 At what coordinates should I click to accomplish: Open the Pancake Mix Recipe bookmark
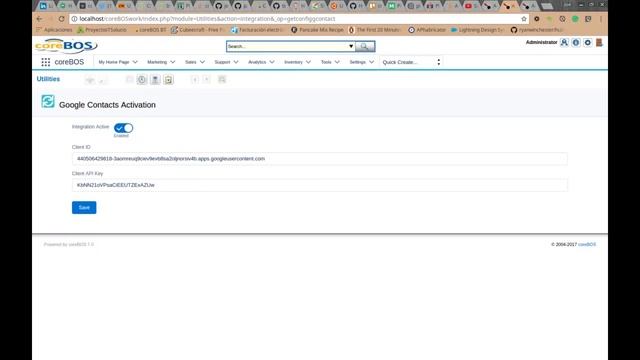[x=317, y=30]
